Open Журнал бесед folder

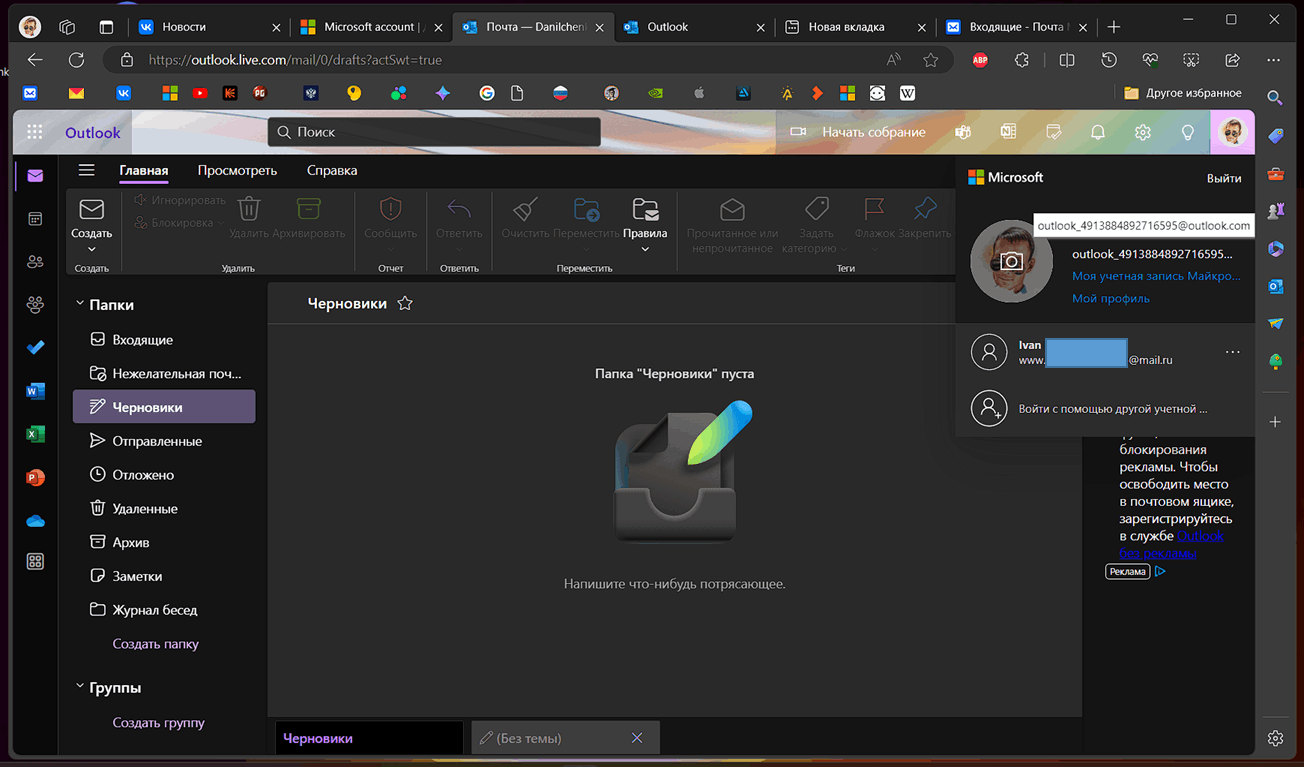(164, 610)
